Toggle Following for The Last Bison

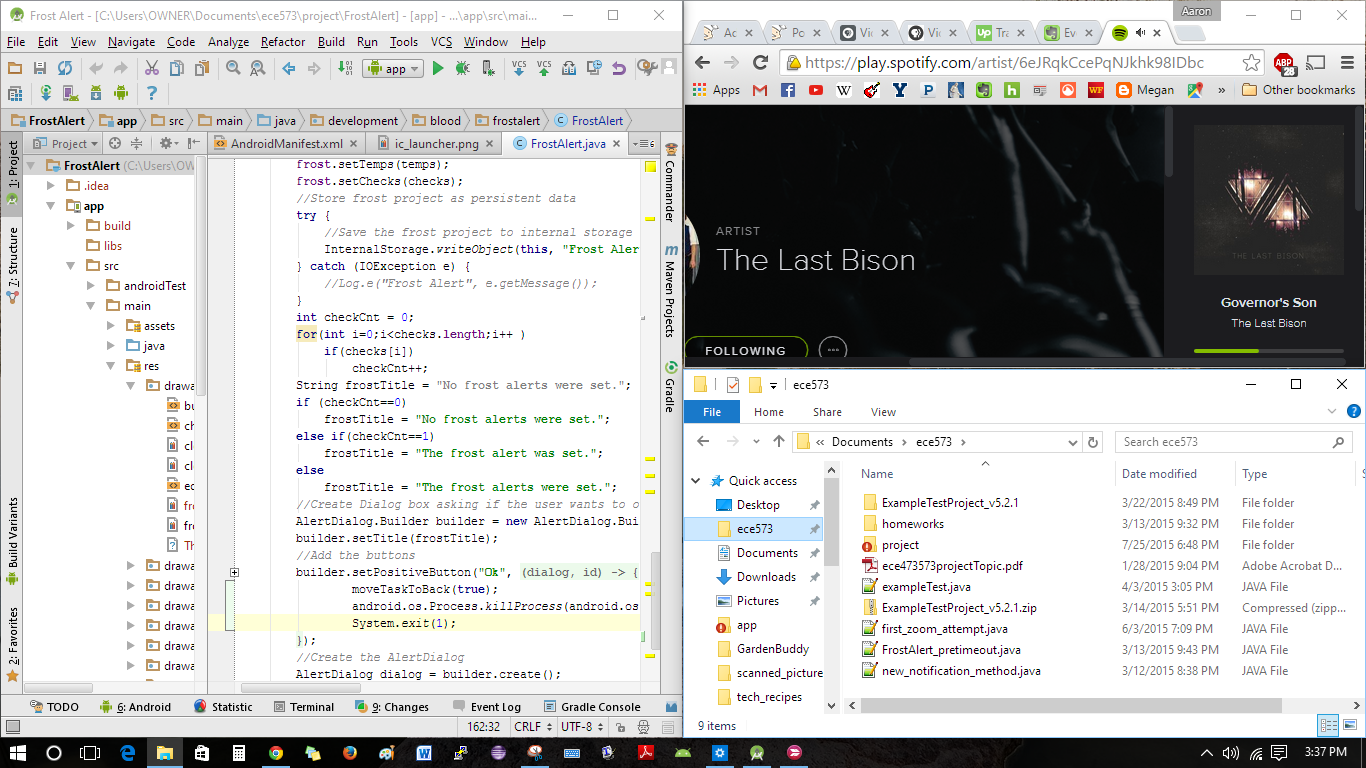[746, 349]
